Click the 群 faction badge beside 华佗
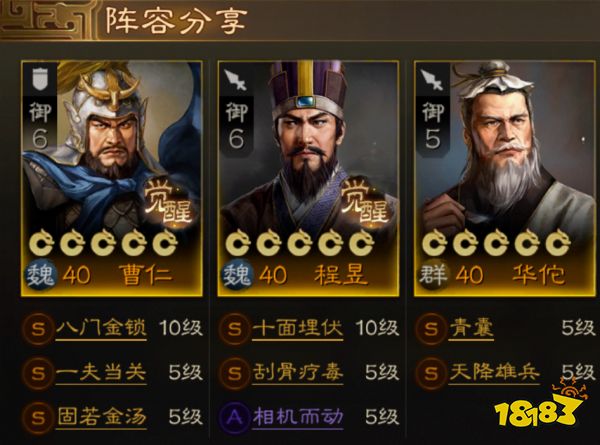 click(x=434, y=275)
